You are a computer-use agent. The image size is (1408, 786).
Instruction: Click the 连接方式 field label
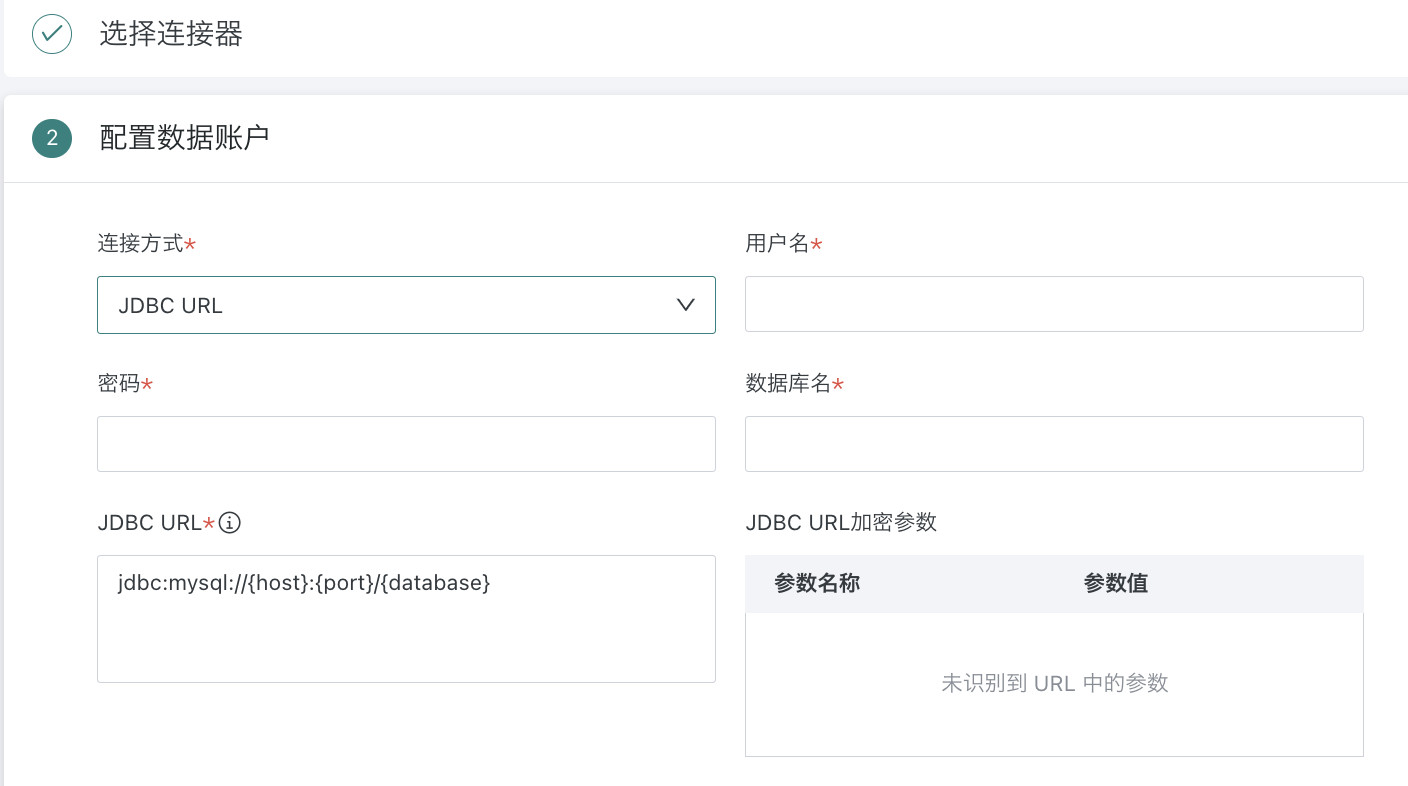(140, 244)
